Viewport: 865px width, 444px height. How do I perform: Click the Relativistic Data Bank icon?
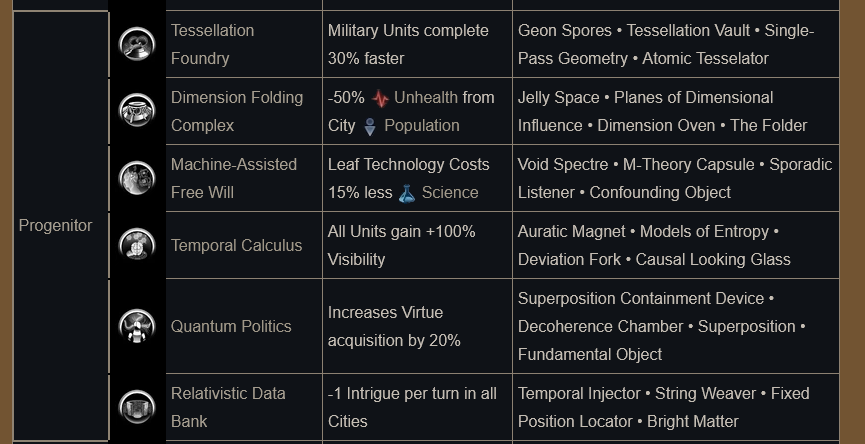(137, 407)
